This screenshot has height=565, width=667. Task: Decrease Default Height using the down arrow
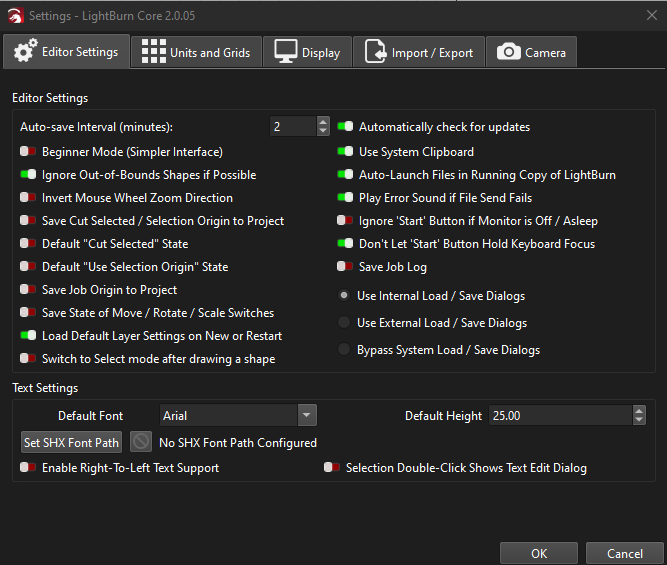(639, 420)
